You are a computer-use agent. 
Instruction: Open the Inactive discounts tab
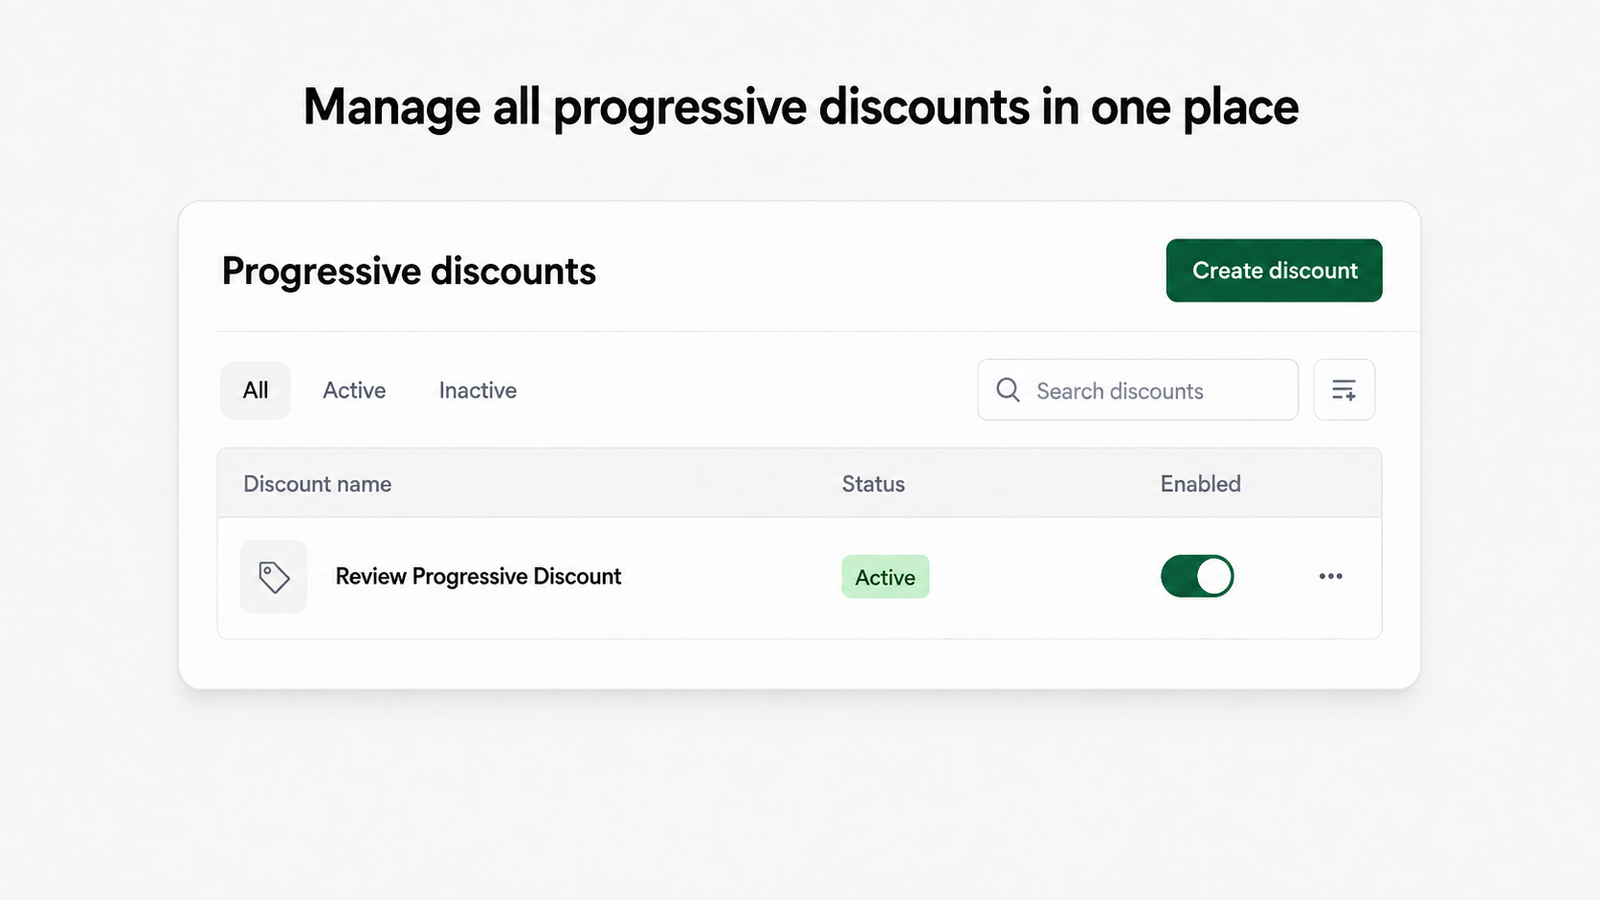[x=478, y=390]
